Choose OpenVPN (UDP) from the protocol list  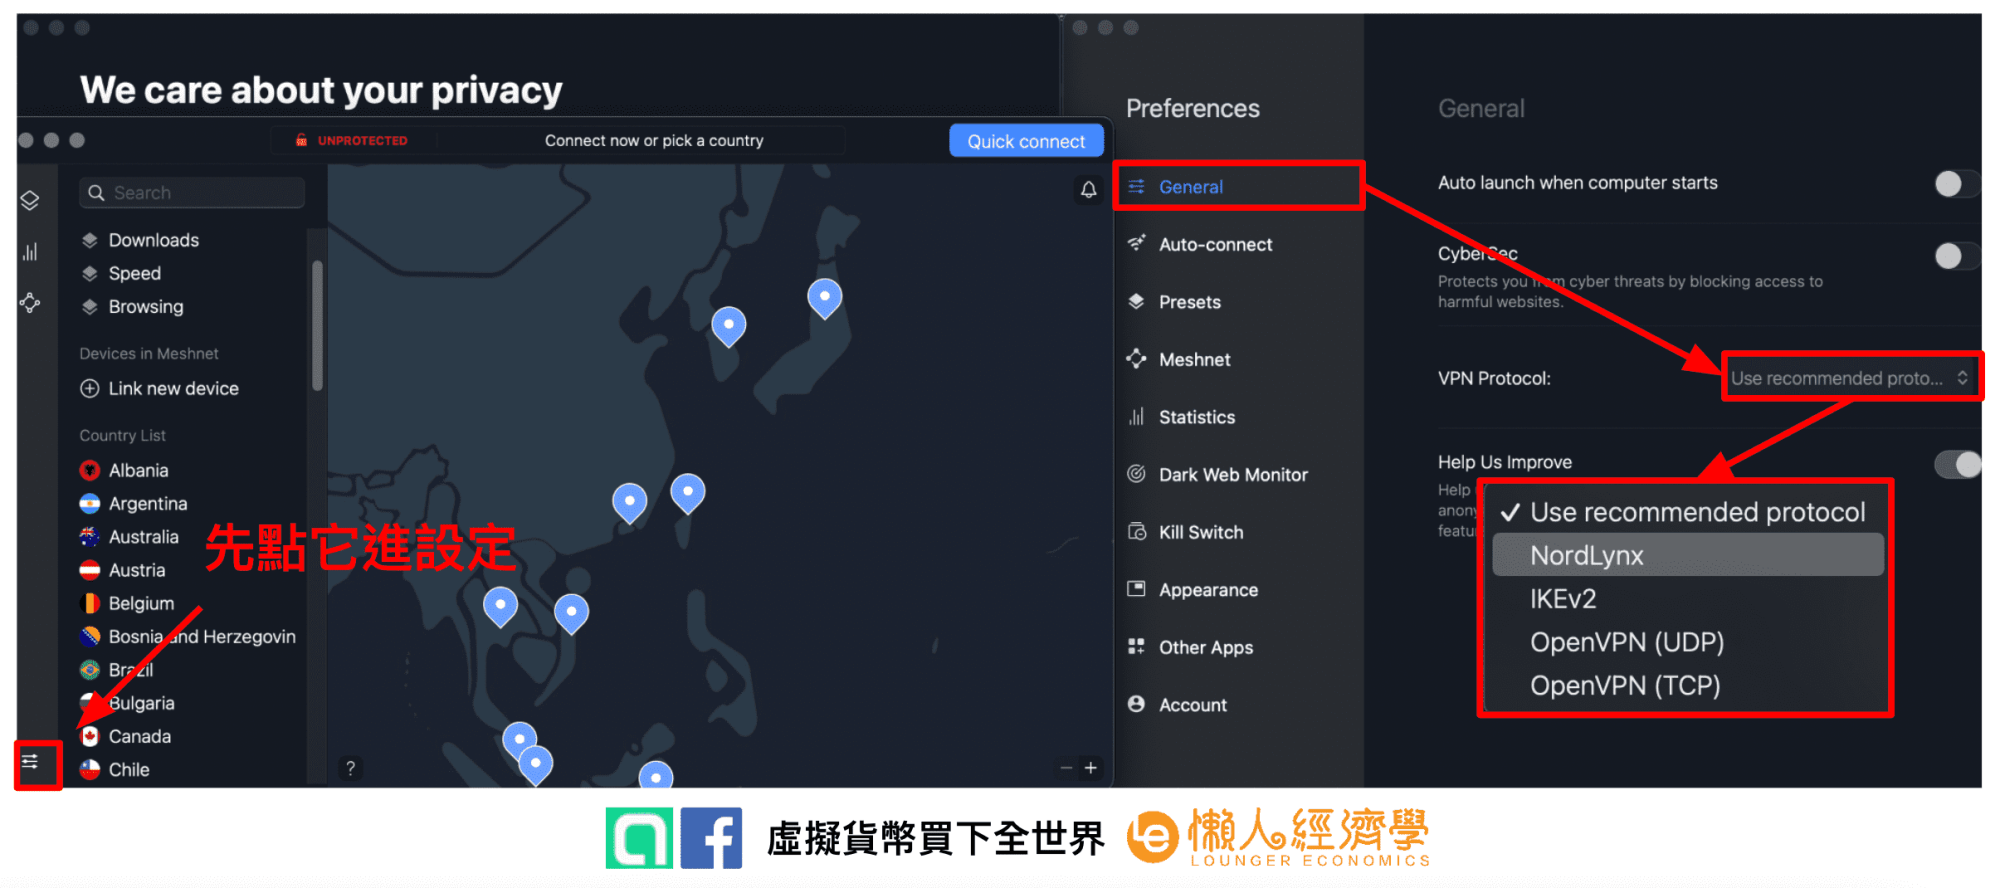1687,642
